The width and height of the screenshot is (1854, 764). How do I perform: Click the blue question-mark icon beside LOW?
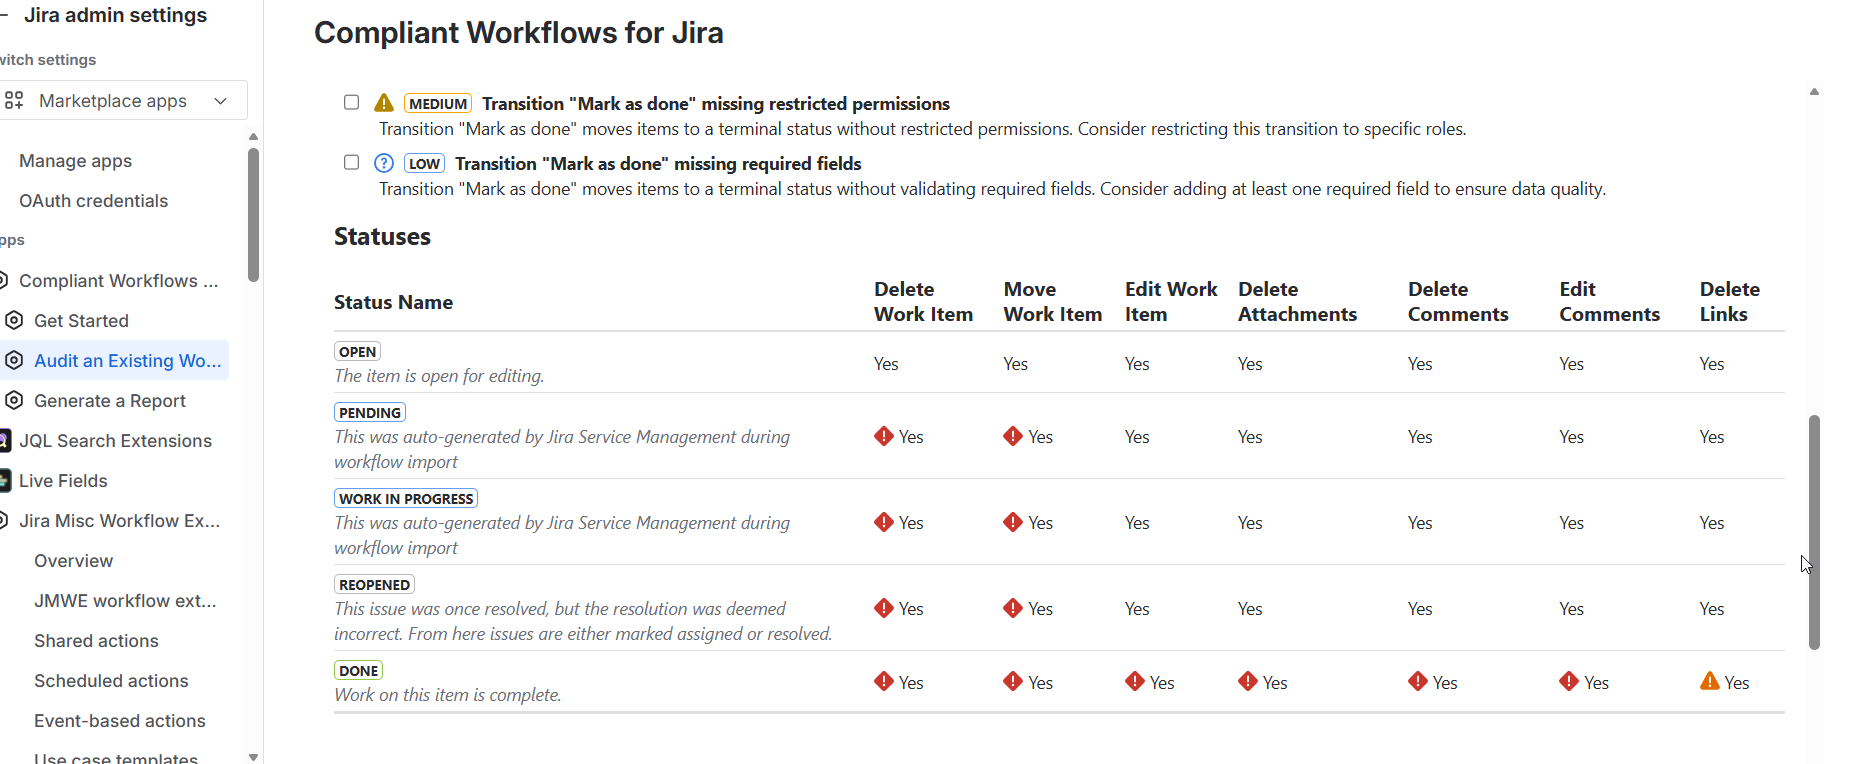384,163
